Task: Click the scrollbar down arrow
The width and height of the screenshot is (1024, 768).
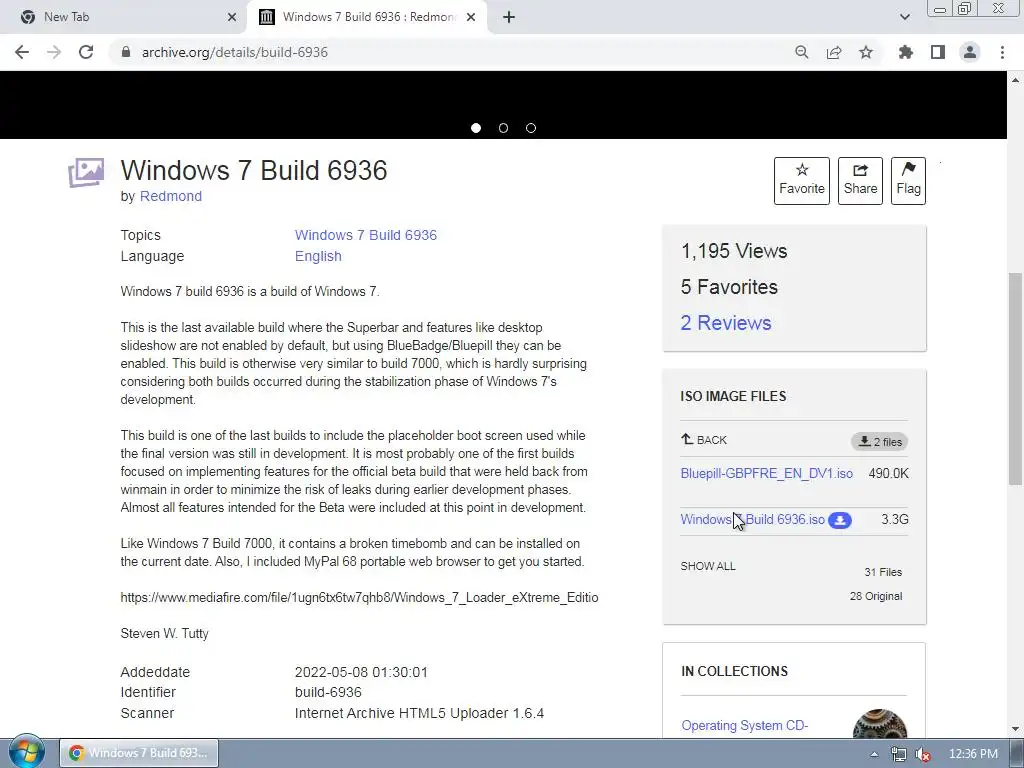Action: click(x=1016, y=729)
